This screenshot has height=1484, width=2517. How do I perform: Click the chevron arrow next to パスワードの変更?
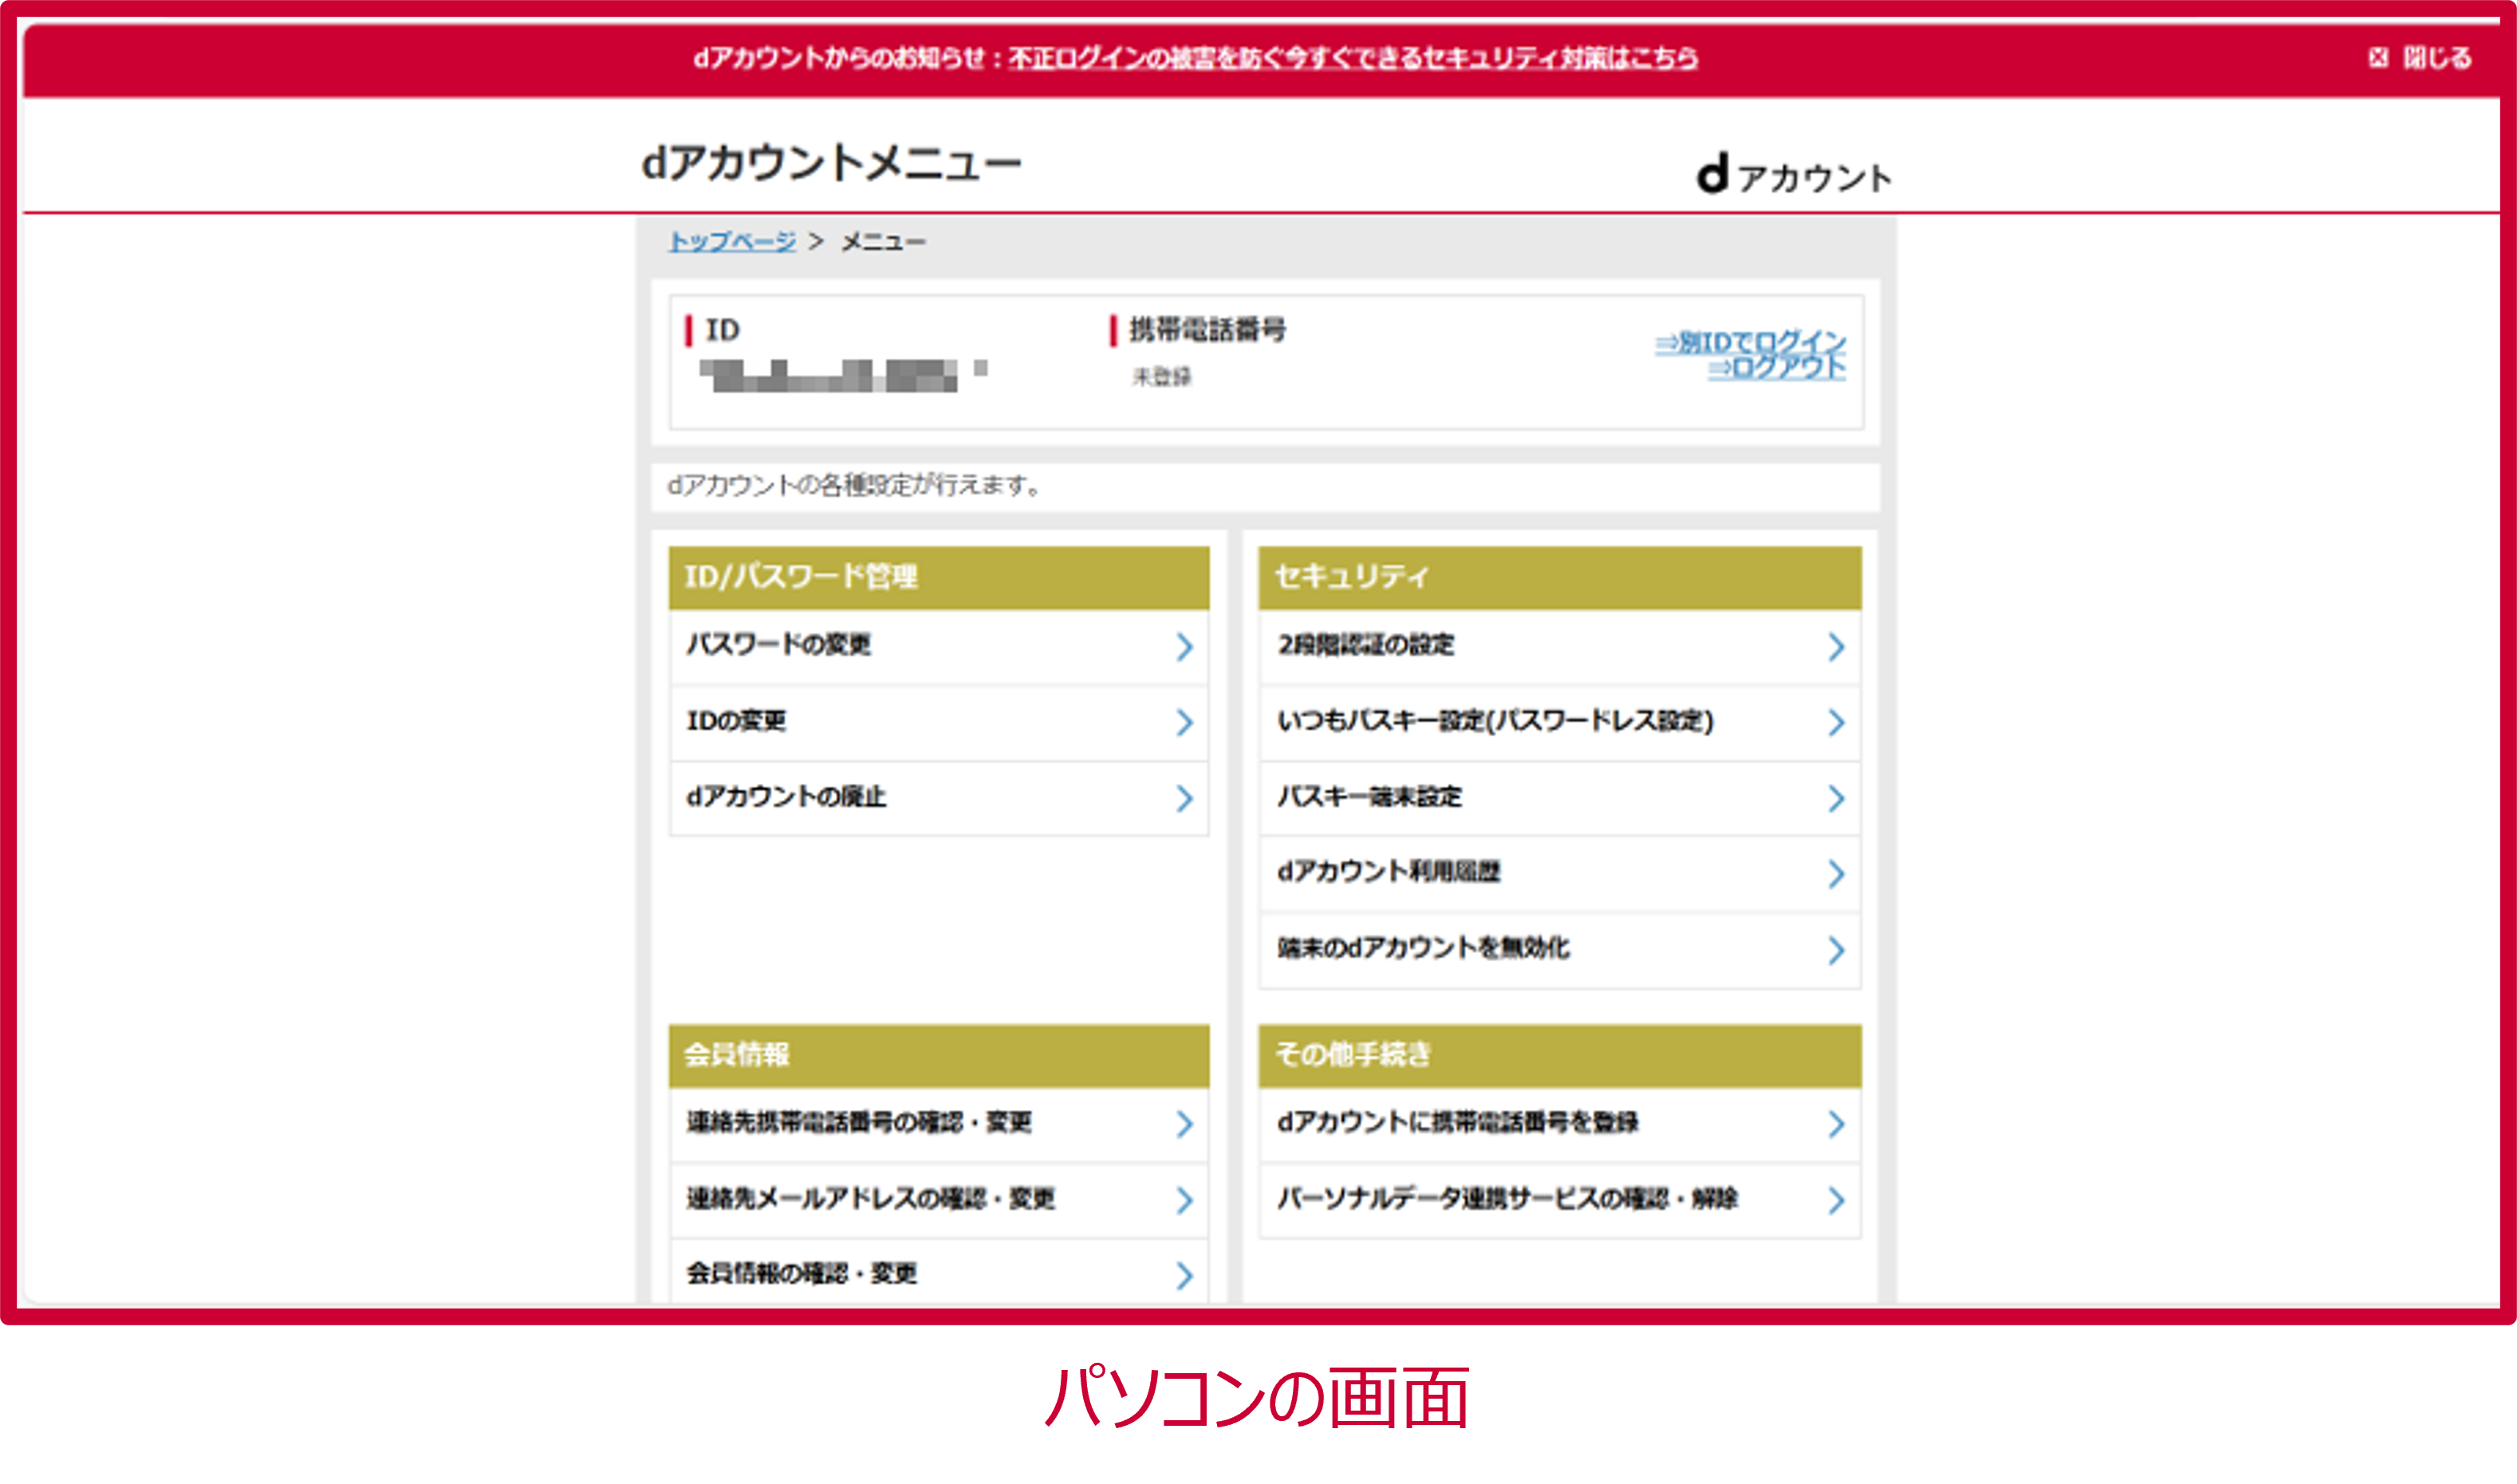click(1184, 647)
